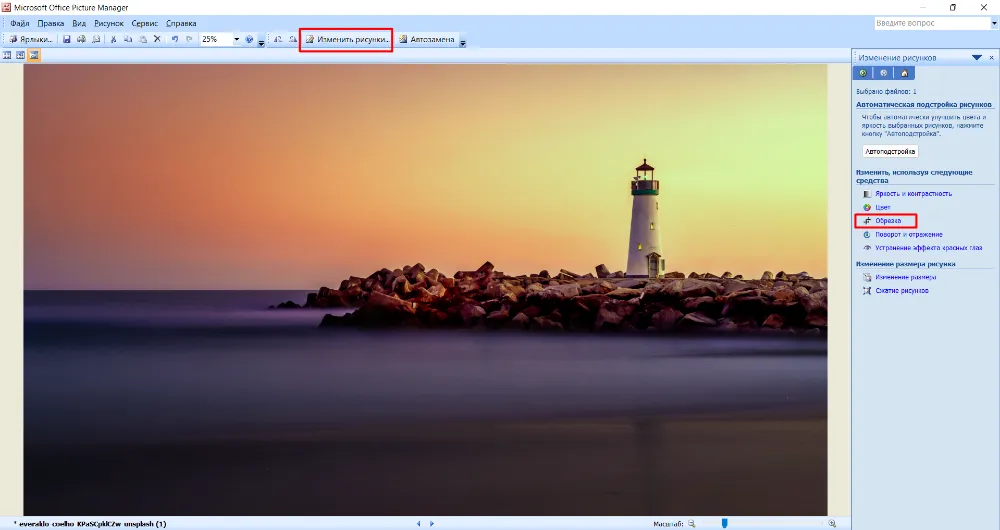Expand the toolbar options arrow after Автозамена
This screenshot has width=1000, height=530.
(x=463, y=42)
